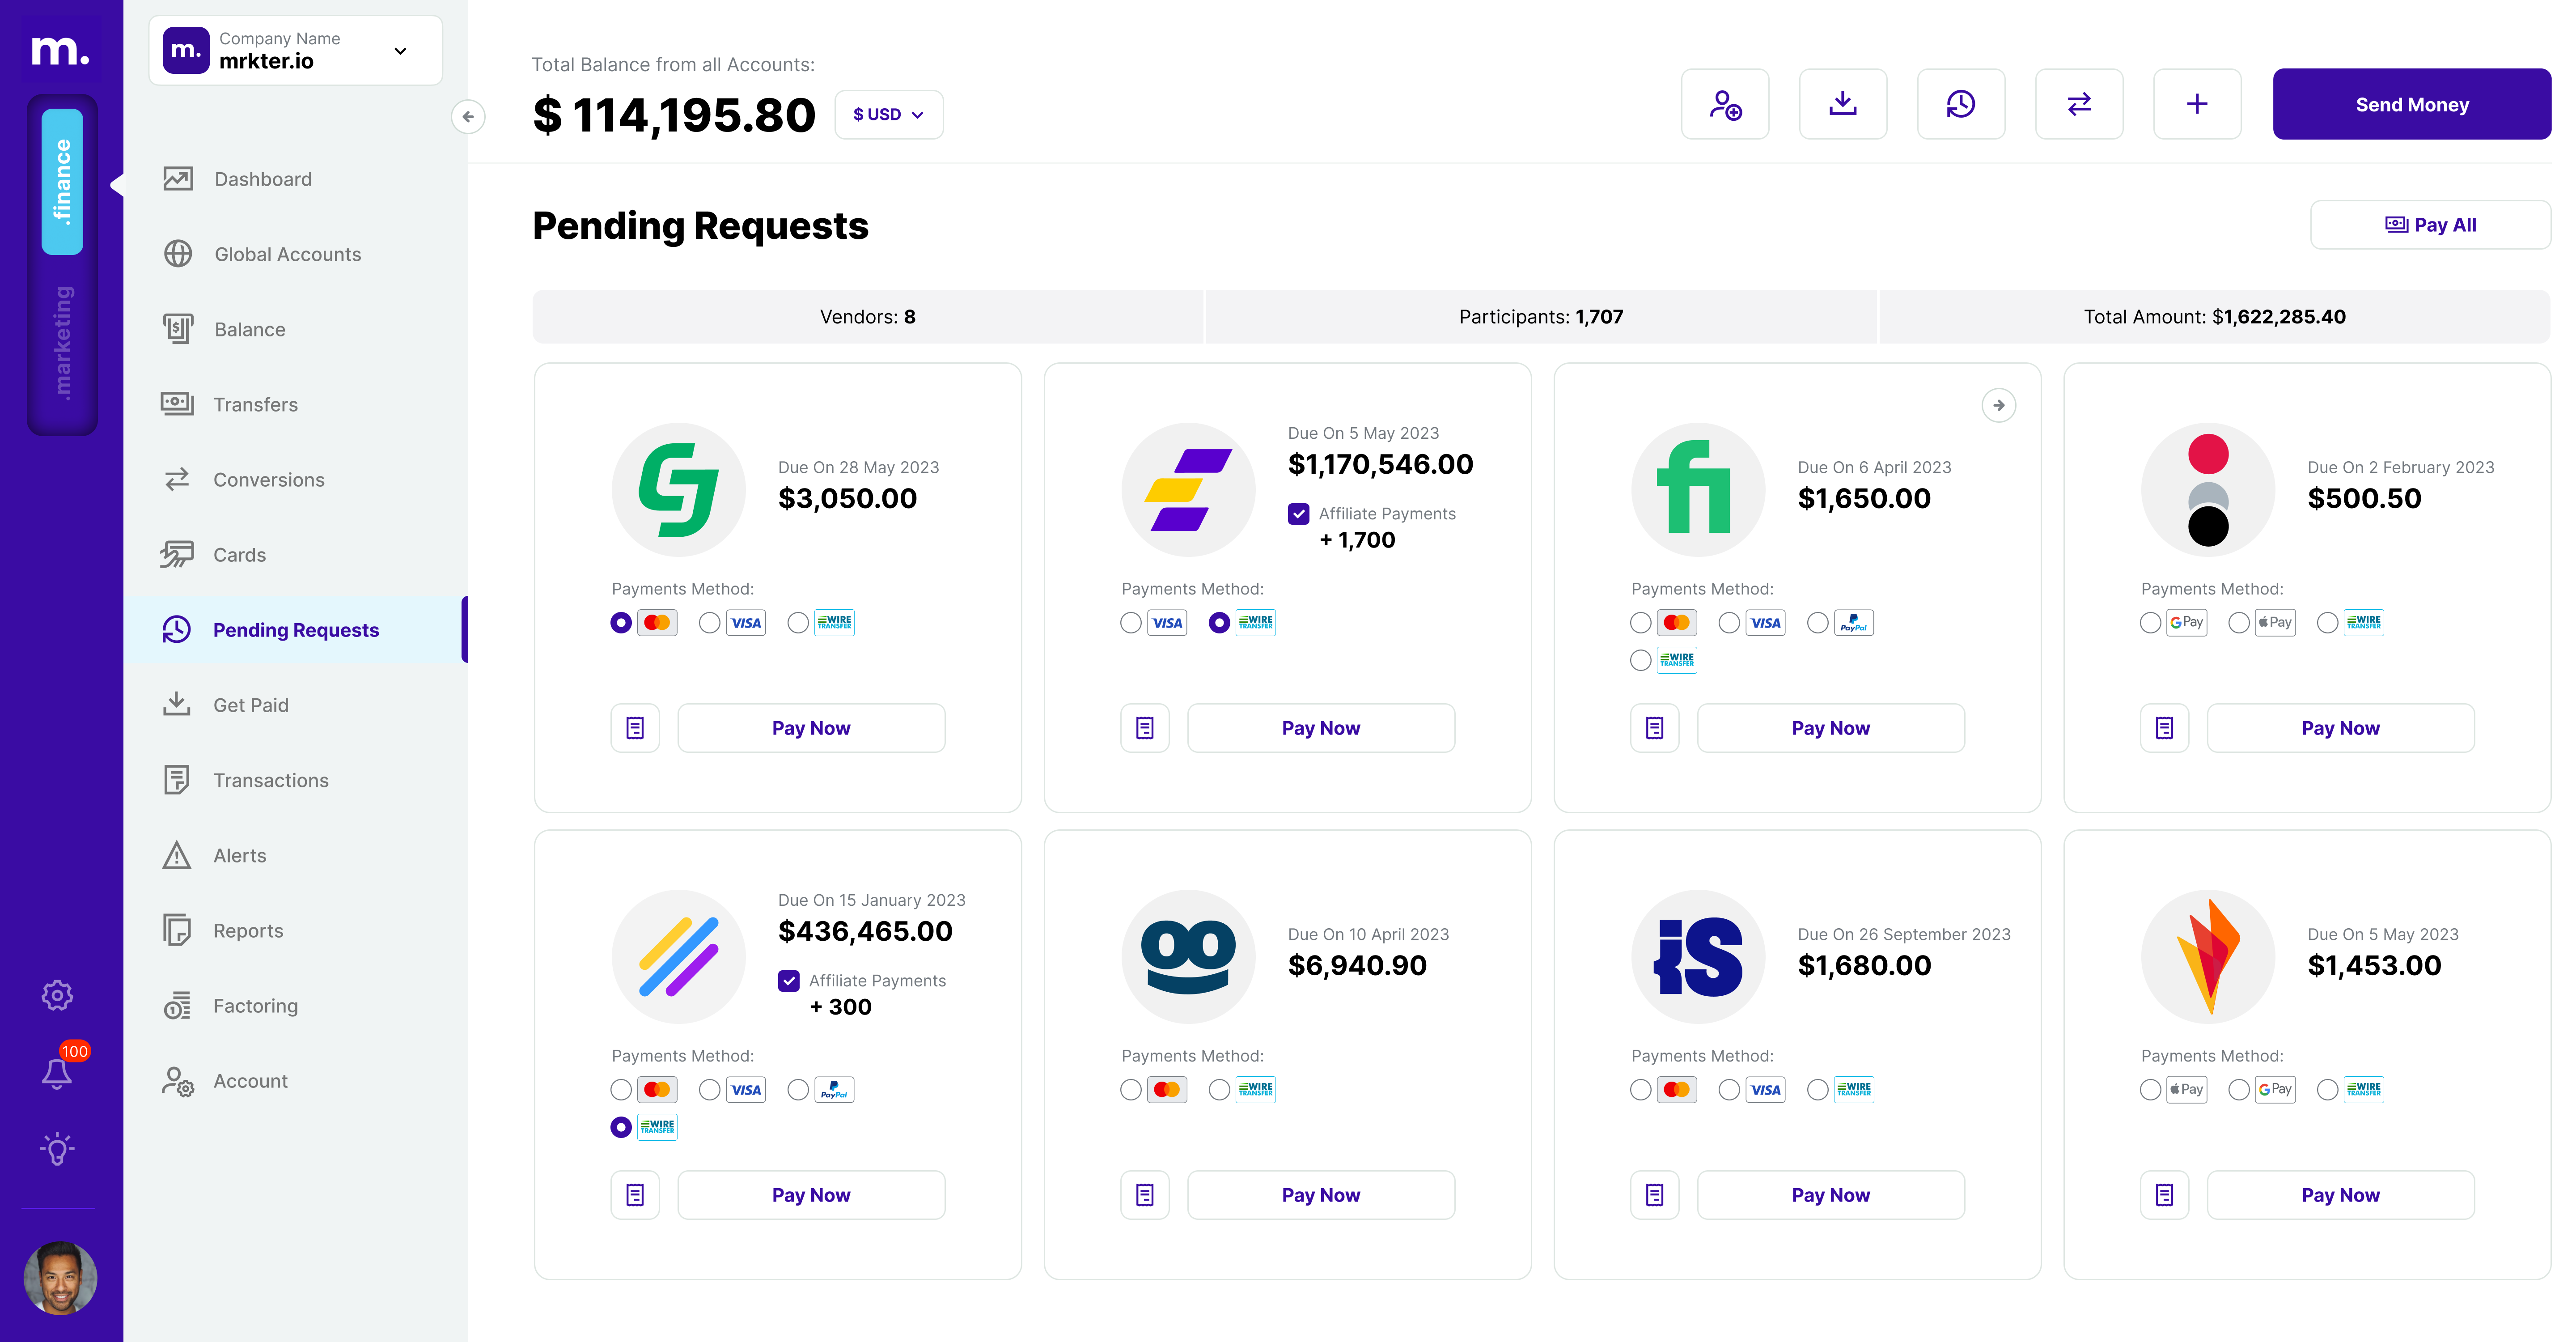
Task: Open Transactions in the sidebar menu
Action: click(x=270, y=780)
